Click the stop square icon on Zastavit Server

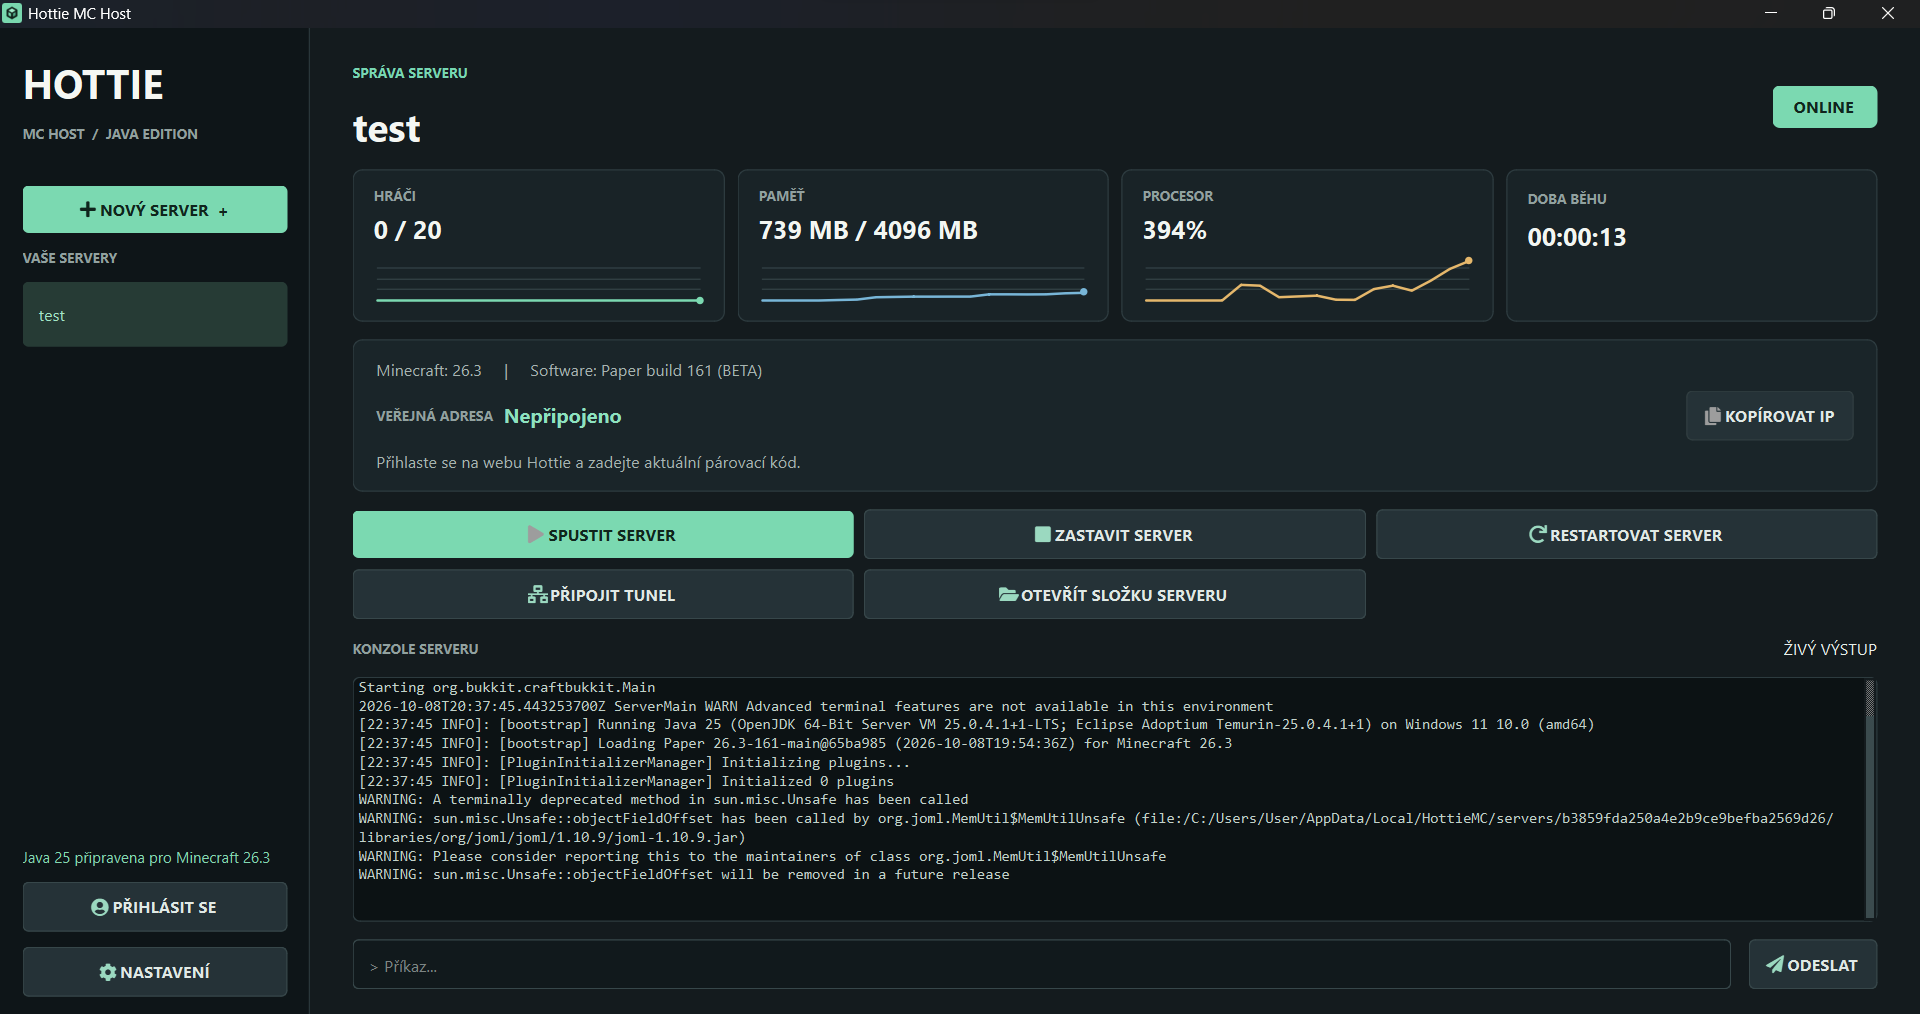(x=1043, y=535)
